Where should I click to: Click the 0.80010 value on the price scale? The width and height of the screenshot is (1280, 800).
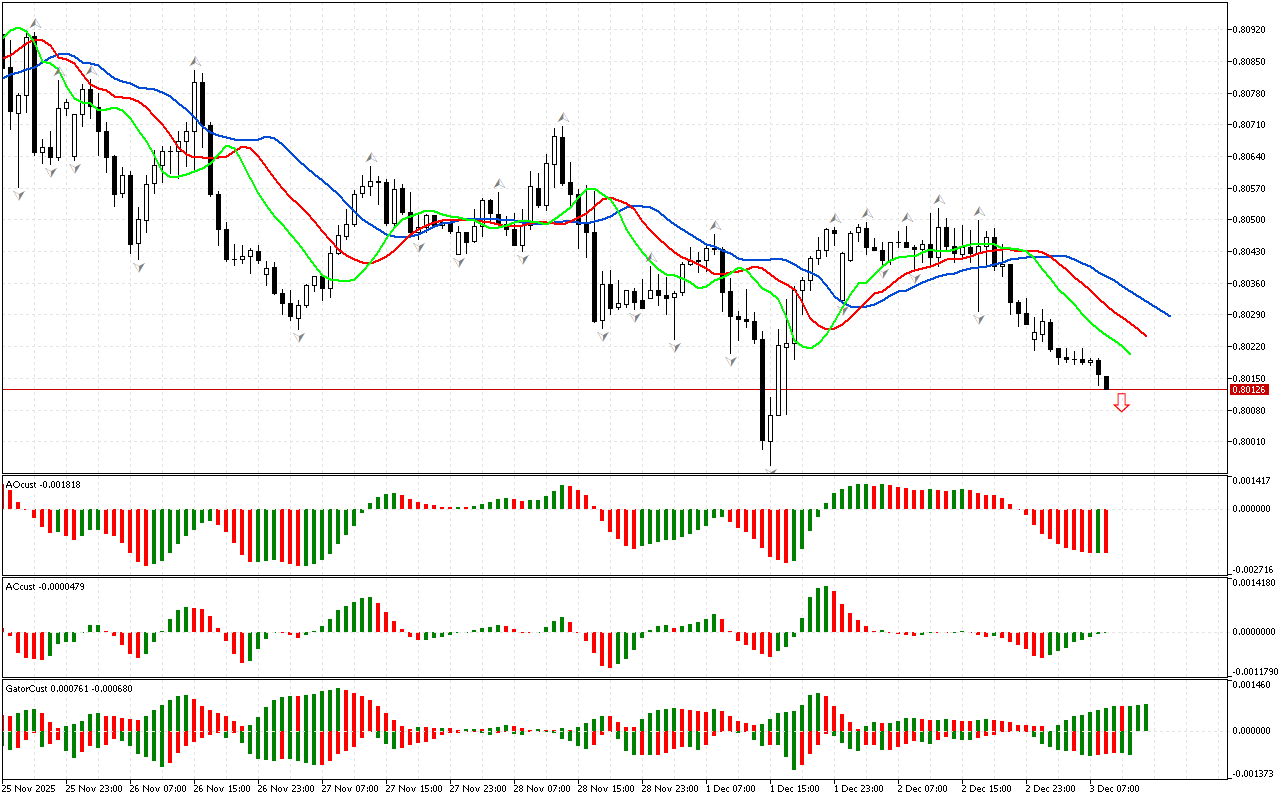1250,442
